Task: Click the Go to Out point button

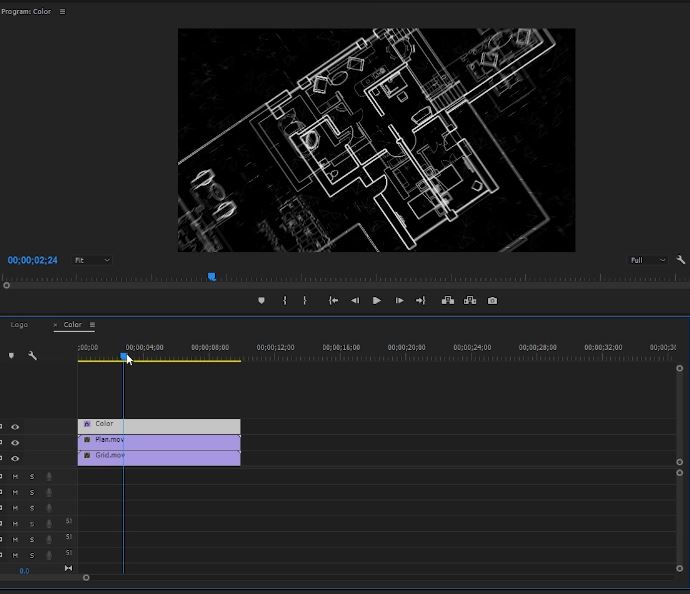Action: (x=420, y=300)
